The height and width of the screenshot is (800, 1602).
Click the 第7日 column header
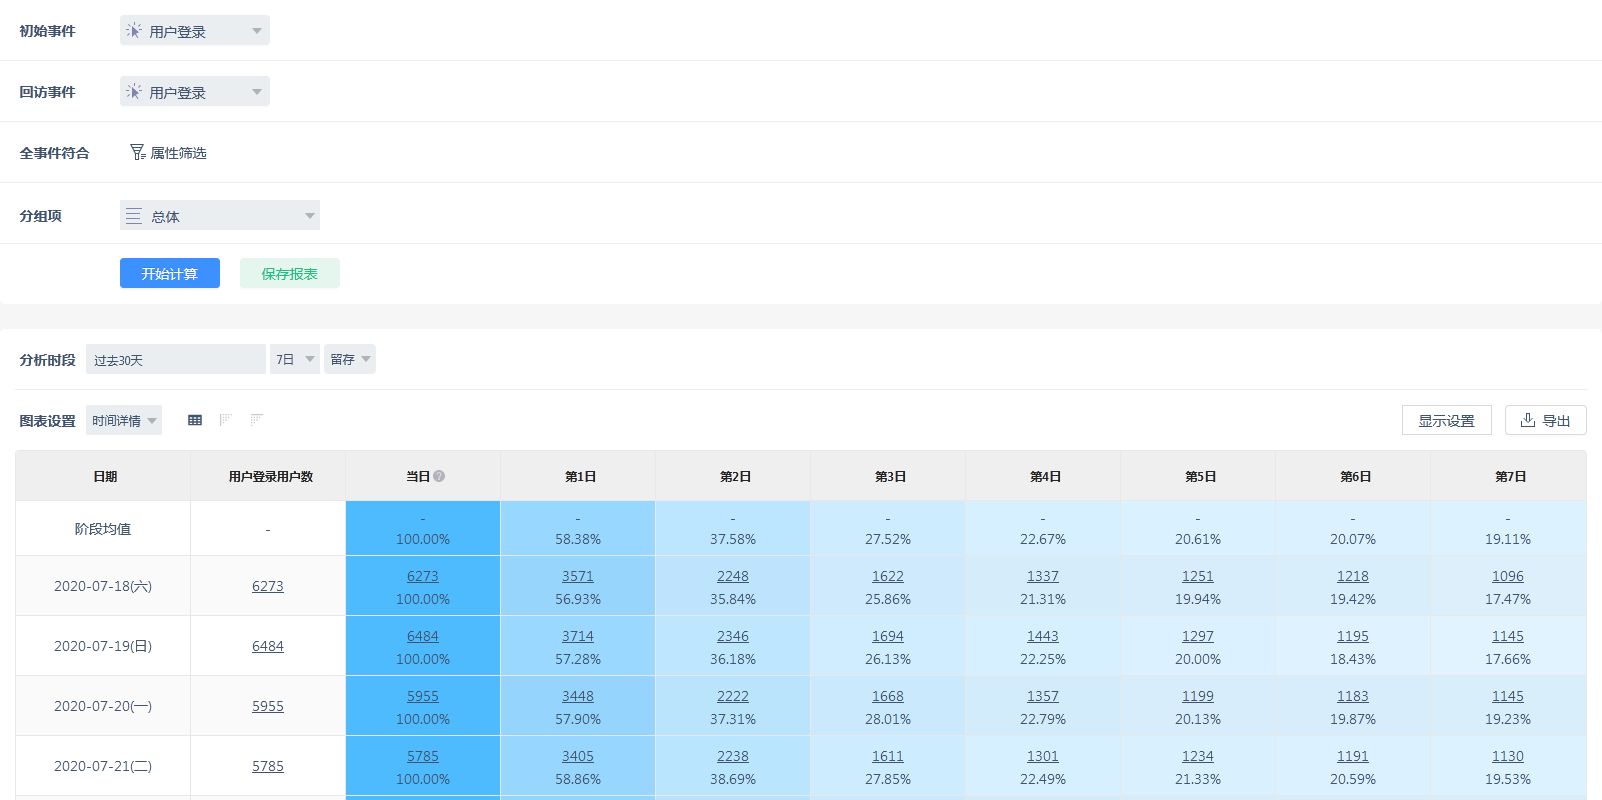coord(1510,476)
